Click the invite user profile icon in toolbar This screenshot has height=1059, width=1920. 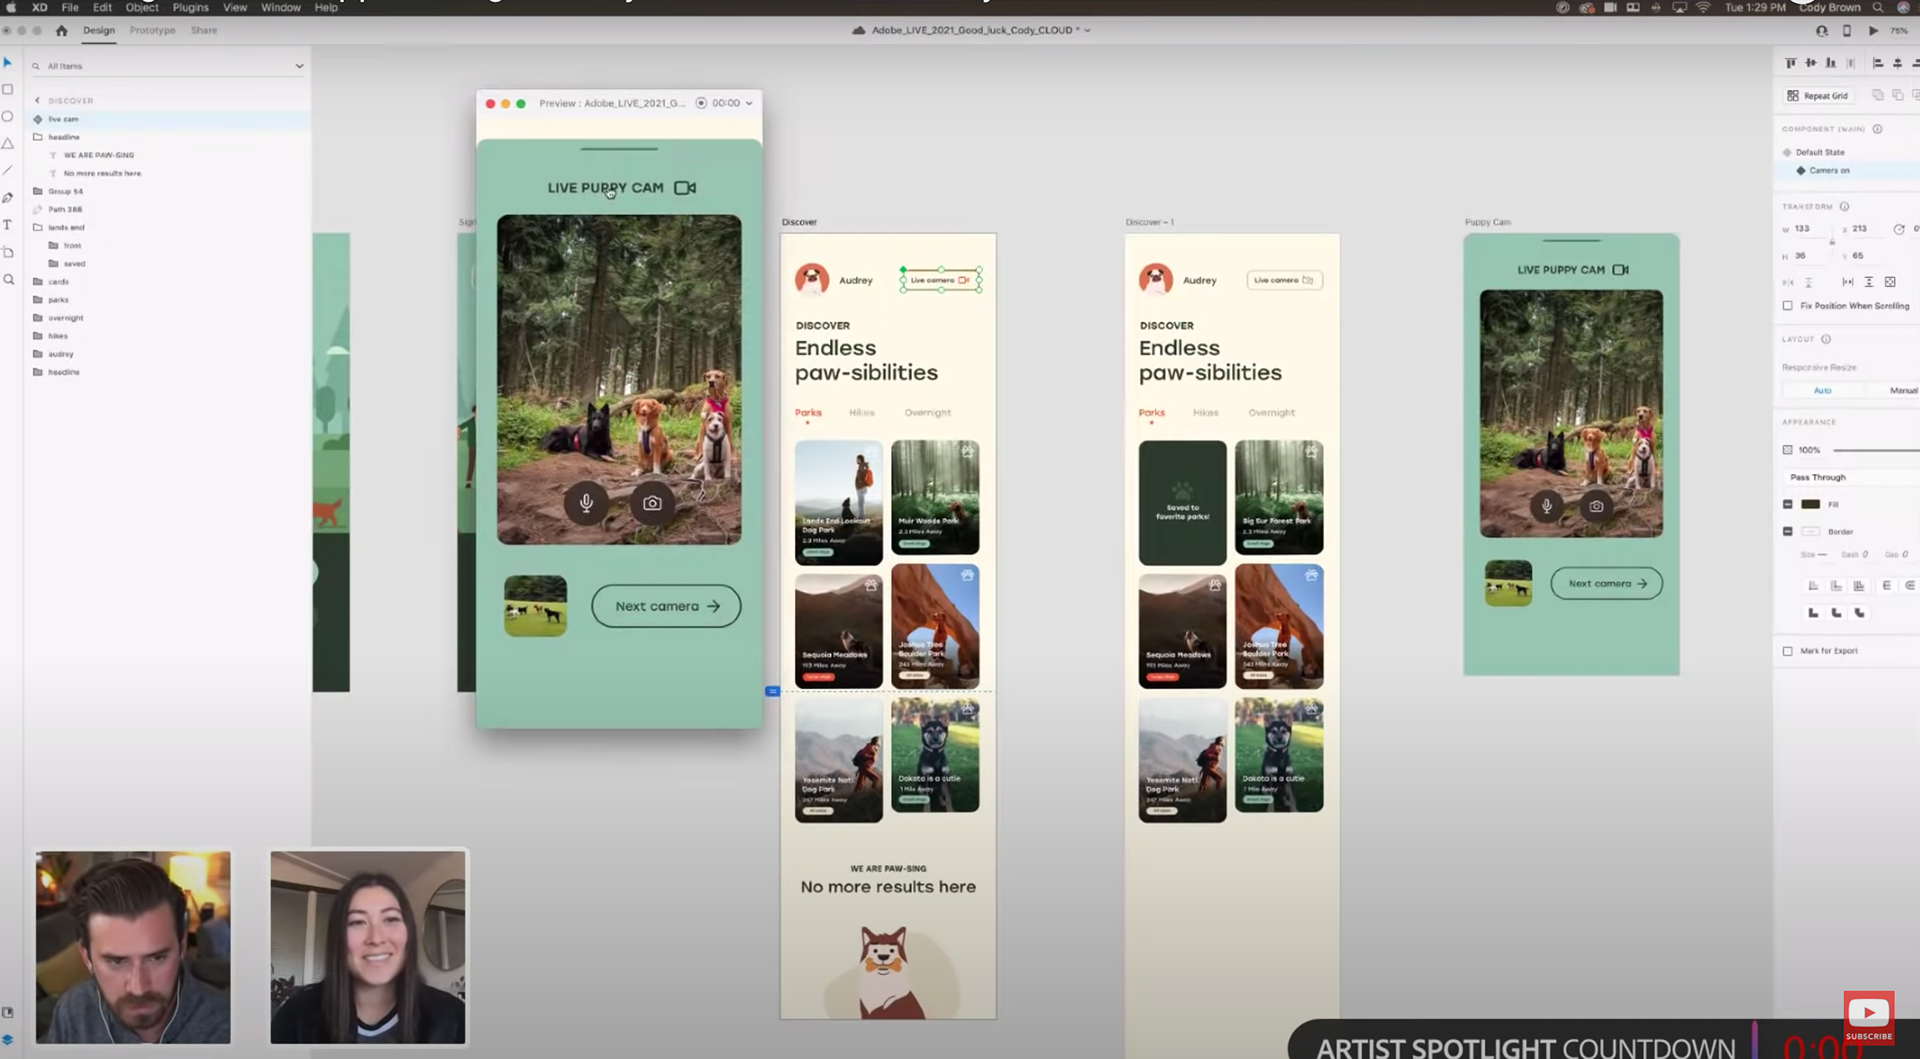click(1822, 31)
